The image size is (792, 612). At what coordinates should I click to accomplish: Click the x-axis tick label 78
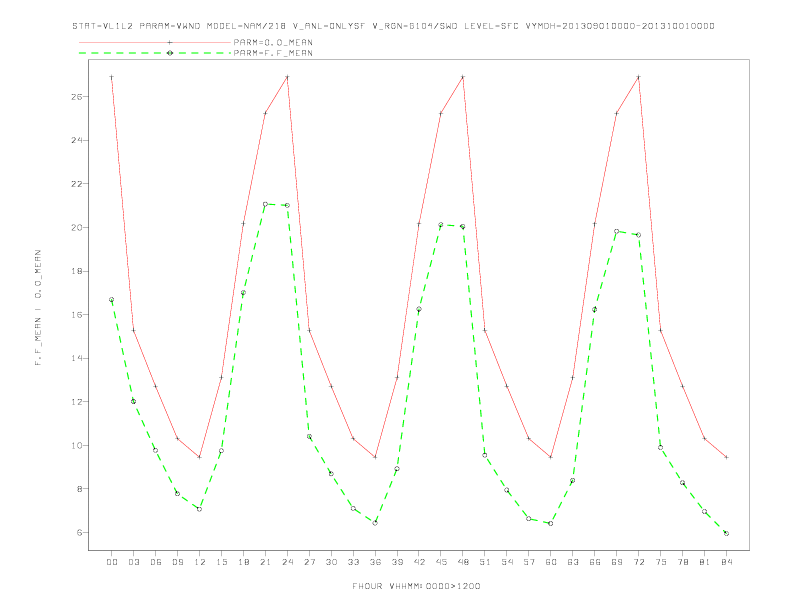coord(683,562)
